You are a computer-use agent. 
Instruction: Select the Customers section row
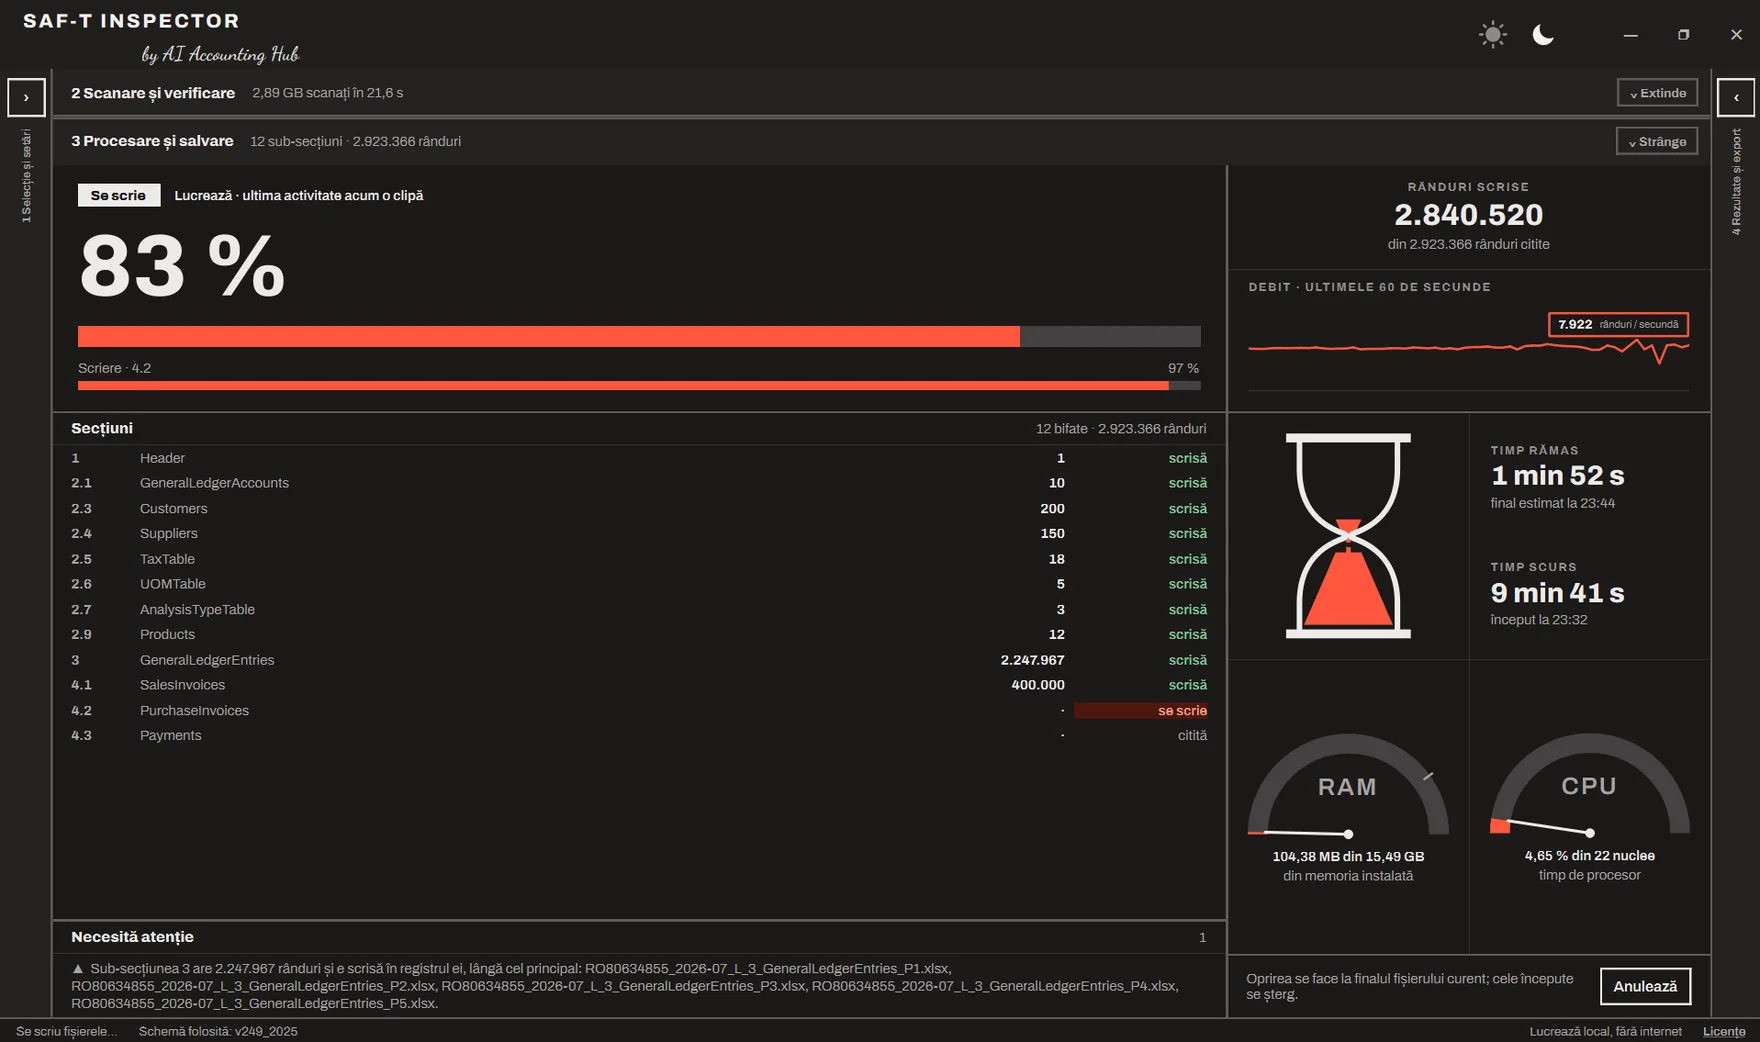pyautogui.click(x=639, y=509)
